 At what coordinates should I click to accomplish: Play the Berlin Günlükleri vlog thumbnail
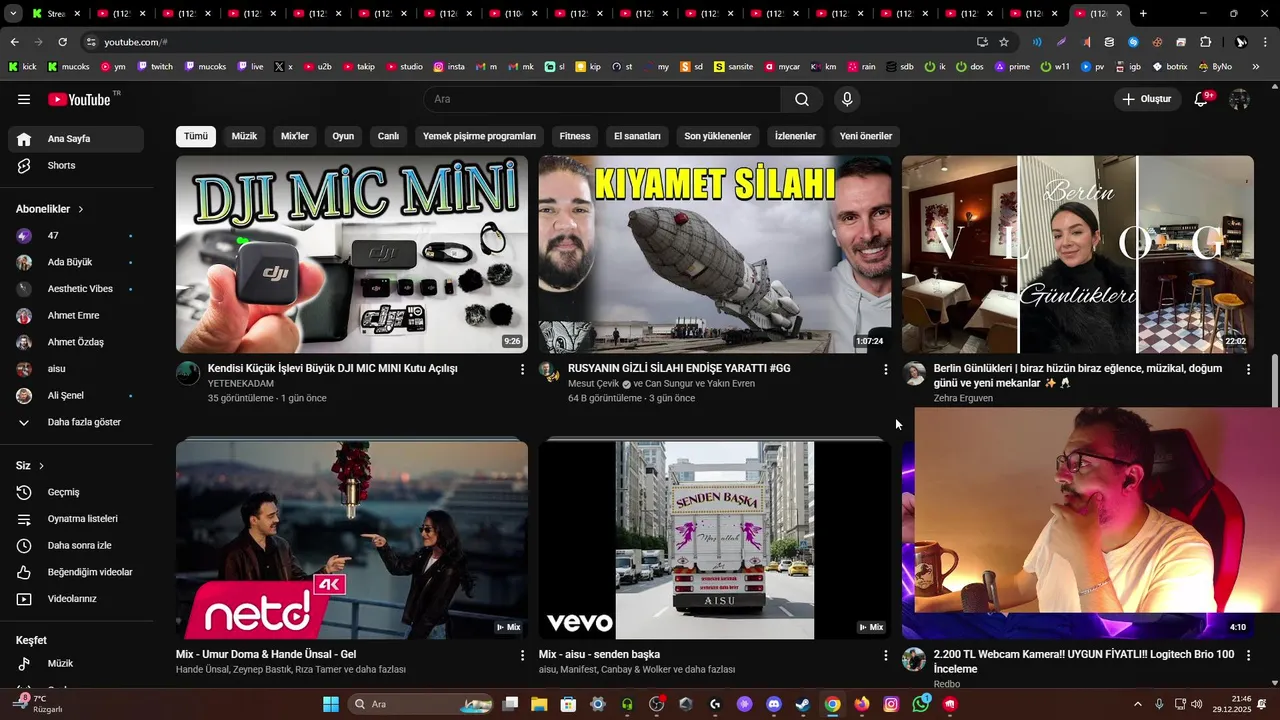[1078, 254]
